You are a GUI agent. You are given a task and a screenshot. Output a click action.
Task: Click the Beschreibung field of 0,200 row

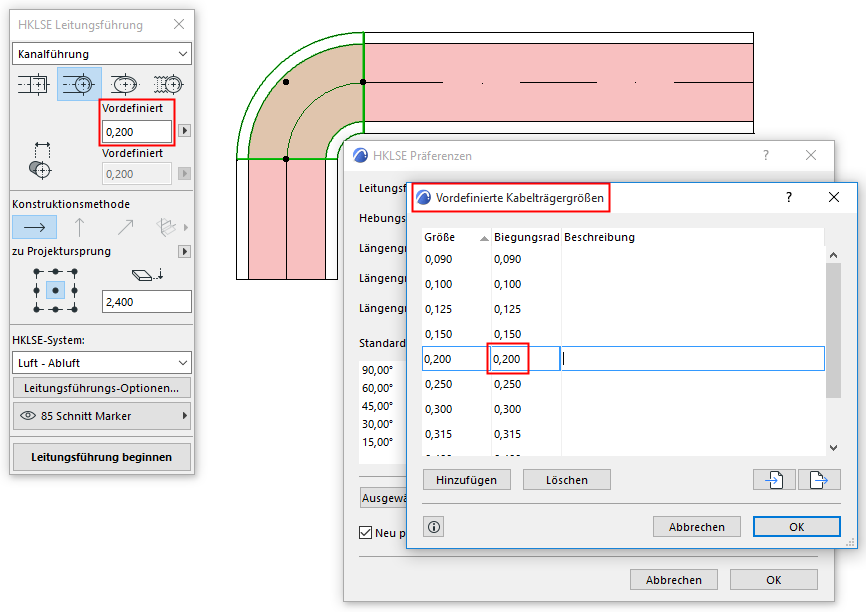(x=693, y=358)
